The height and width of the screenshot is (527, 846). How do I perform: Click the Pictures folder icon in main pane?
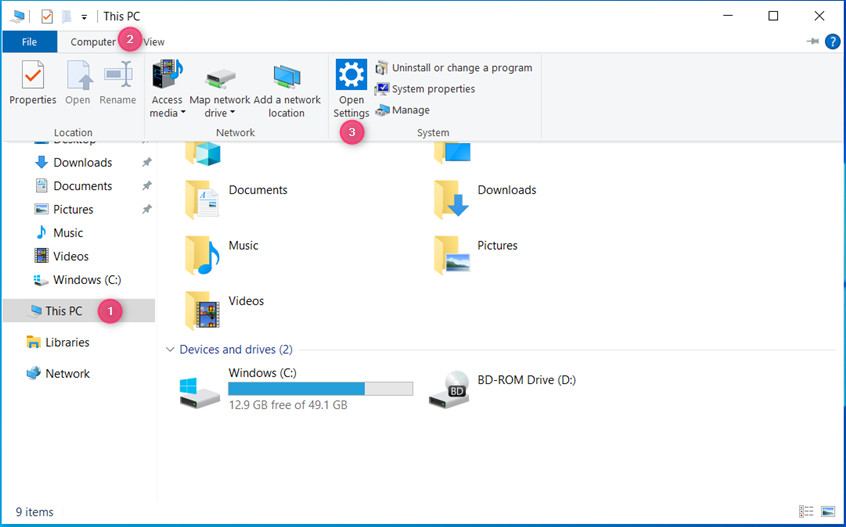tap(452, 255)
